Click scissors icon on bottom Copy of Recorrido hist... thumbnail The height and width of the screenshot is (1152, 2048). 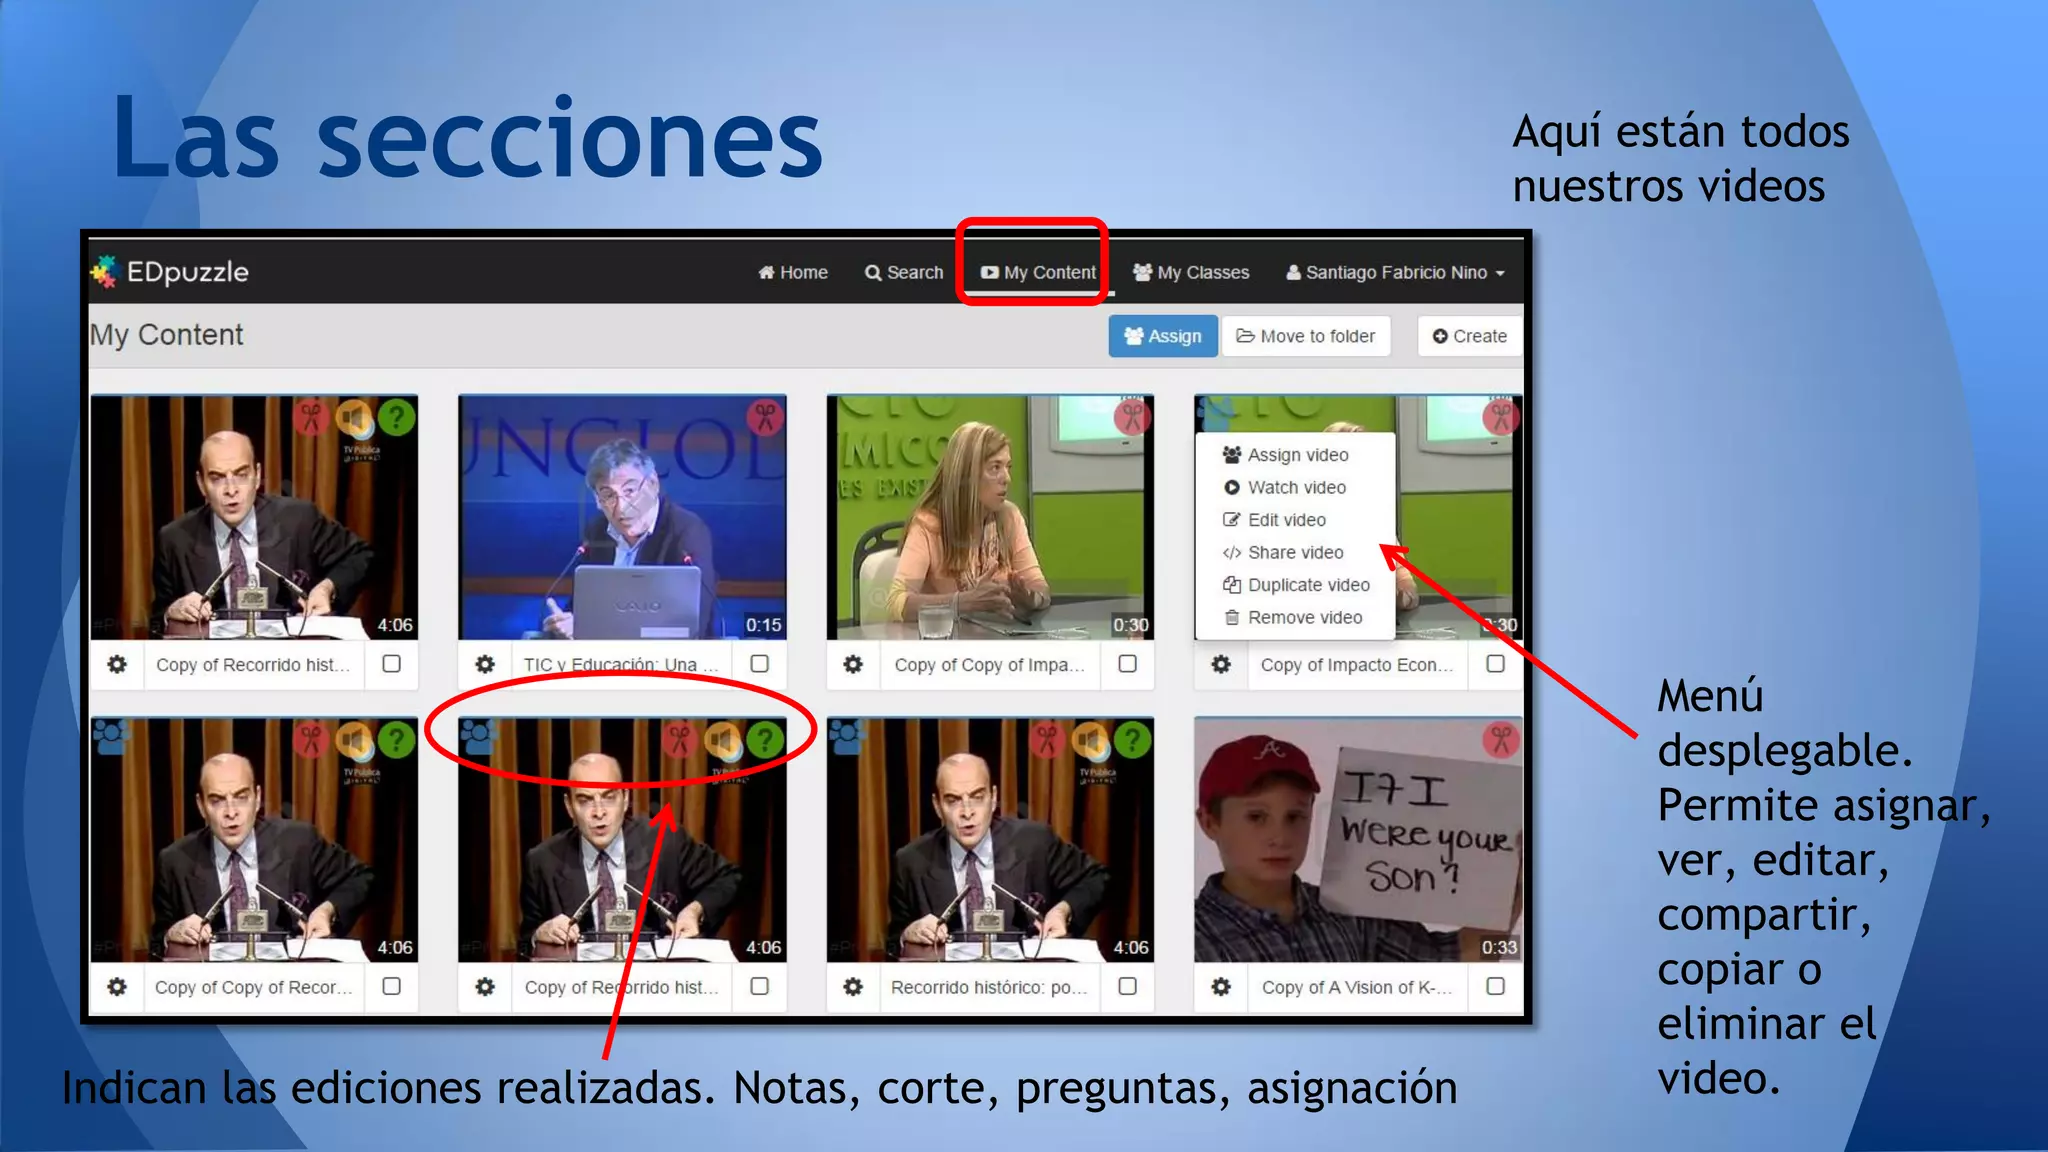(x=680, y=740)
